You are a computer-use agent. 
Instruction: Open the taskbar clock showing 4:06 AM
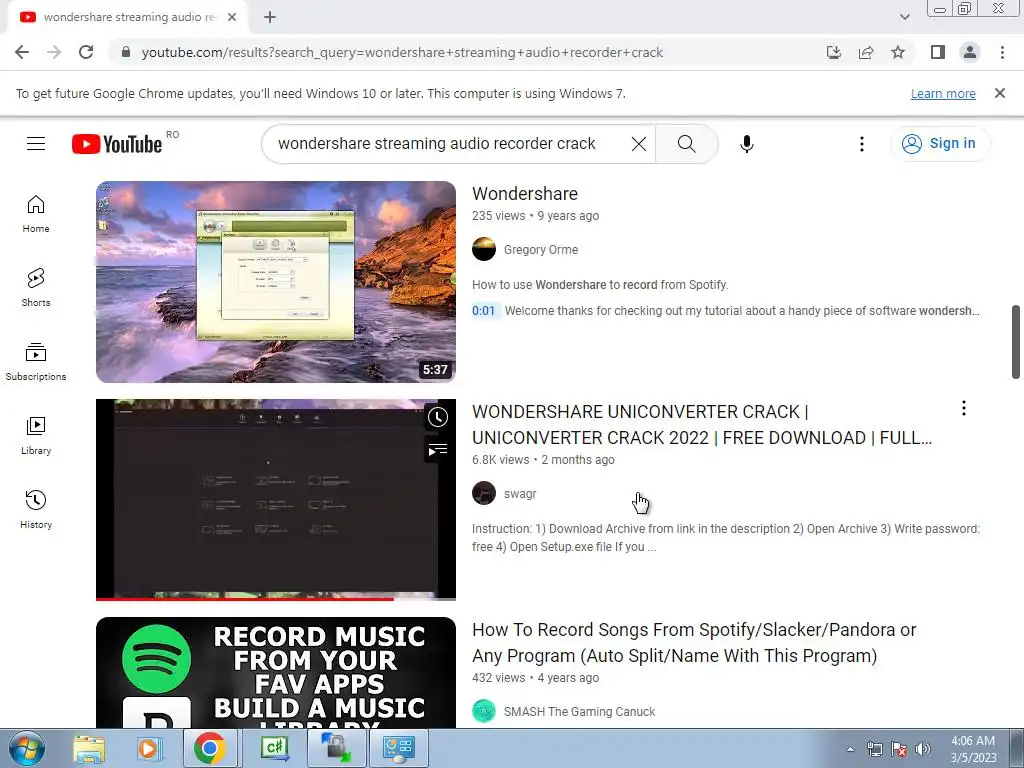[972, 749]
